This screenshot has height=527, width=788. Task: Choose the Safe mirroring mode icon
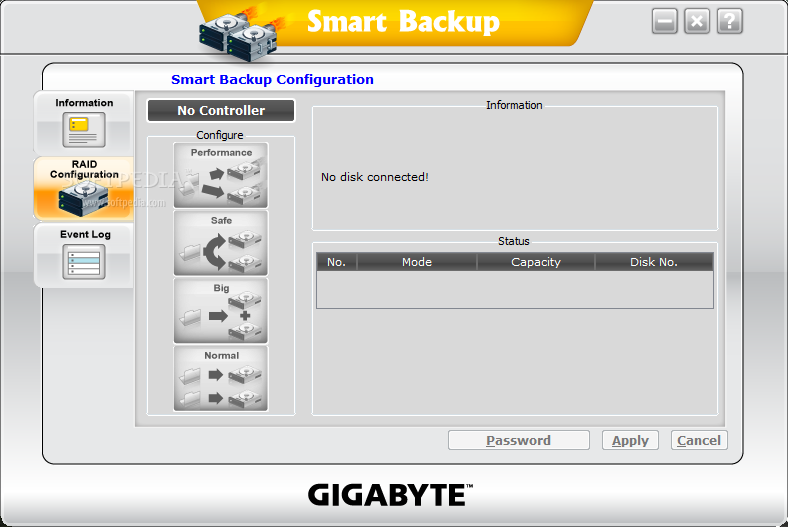tap(221, 243)
